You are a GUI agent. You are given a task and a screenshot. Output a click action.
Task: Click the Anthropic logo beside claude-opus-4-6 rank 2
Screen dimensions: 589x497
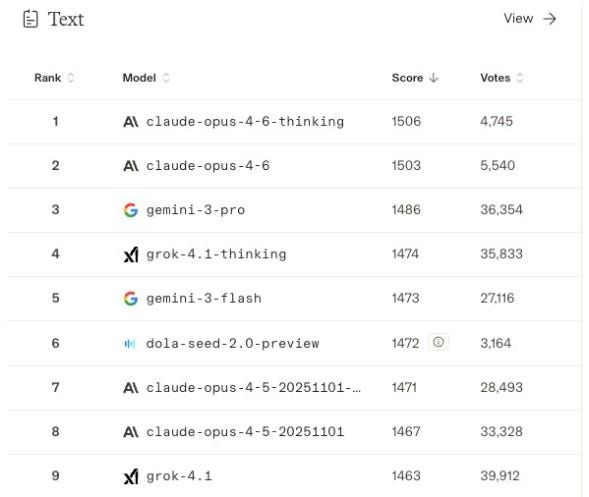pyautogui.click(x=131, y=166)
